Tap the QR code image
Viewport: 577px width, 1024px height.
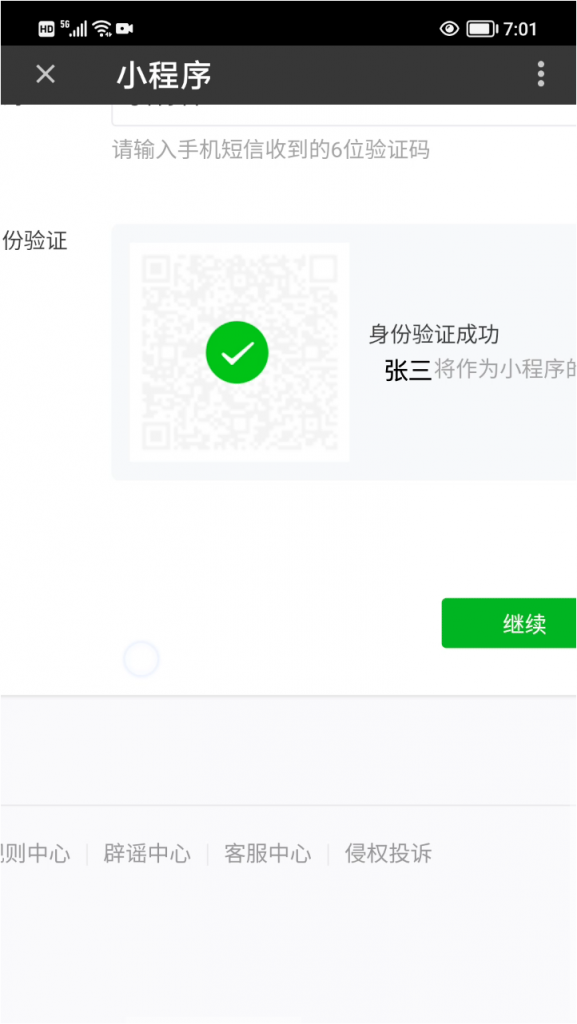(240, 352)
